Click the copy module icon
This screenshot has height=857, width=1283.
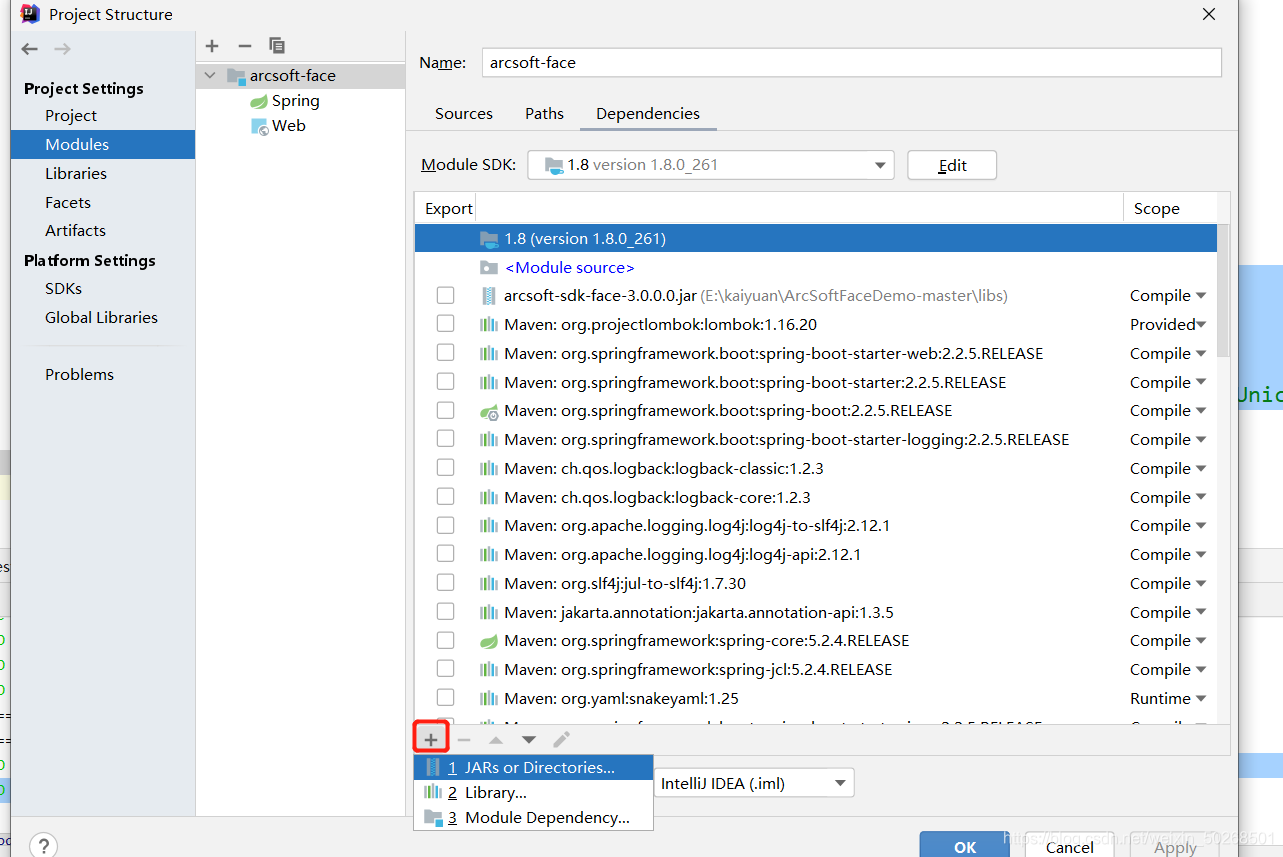[277, 46]
